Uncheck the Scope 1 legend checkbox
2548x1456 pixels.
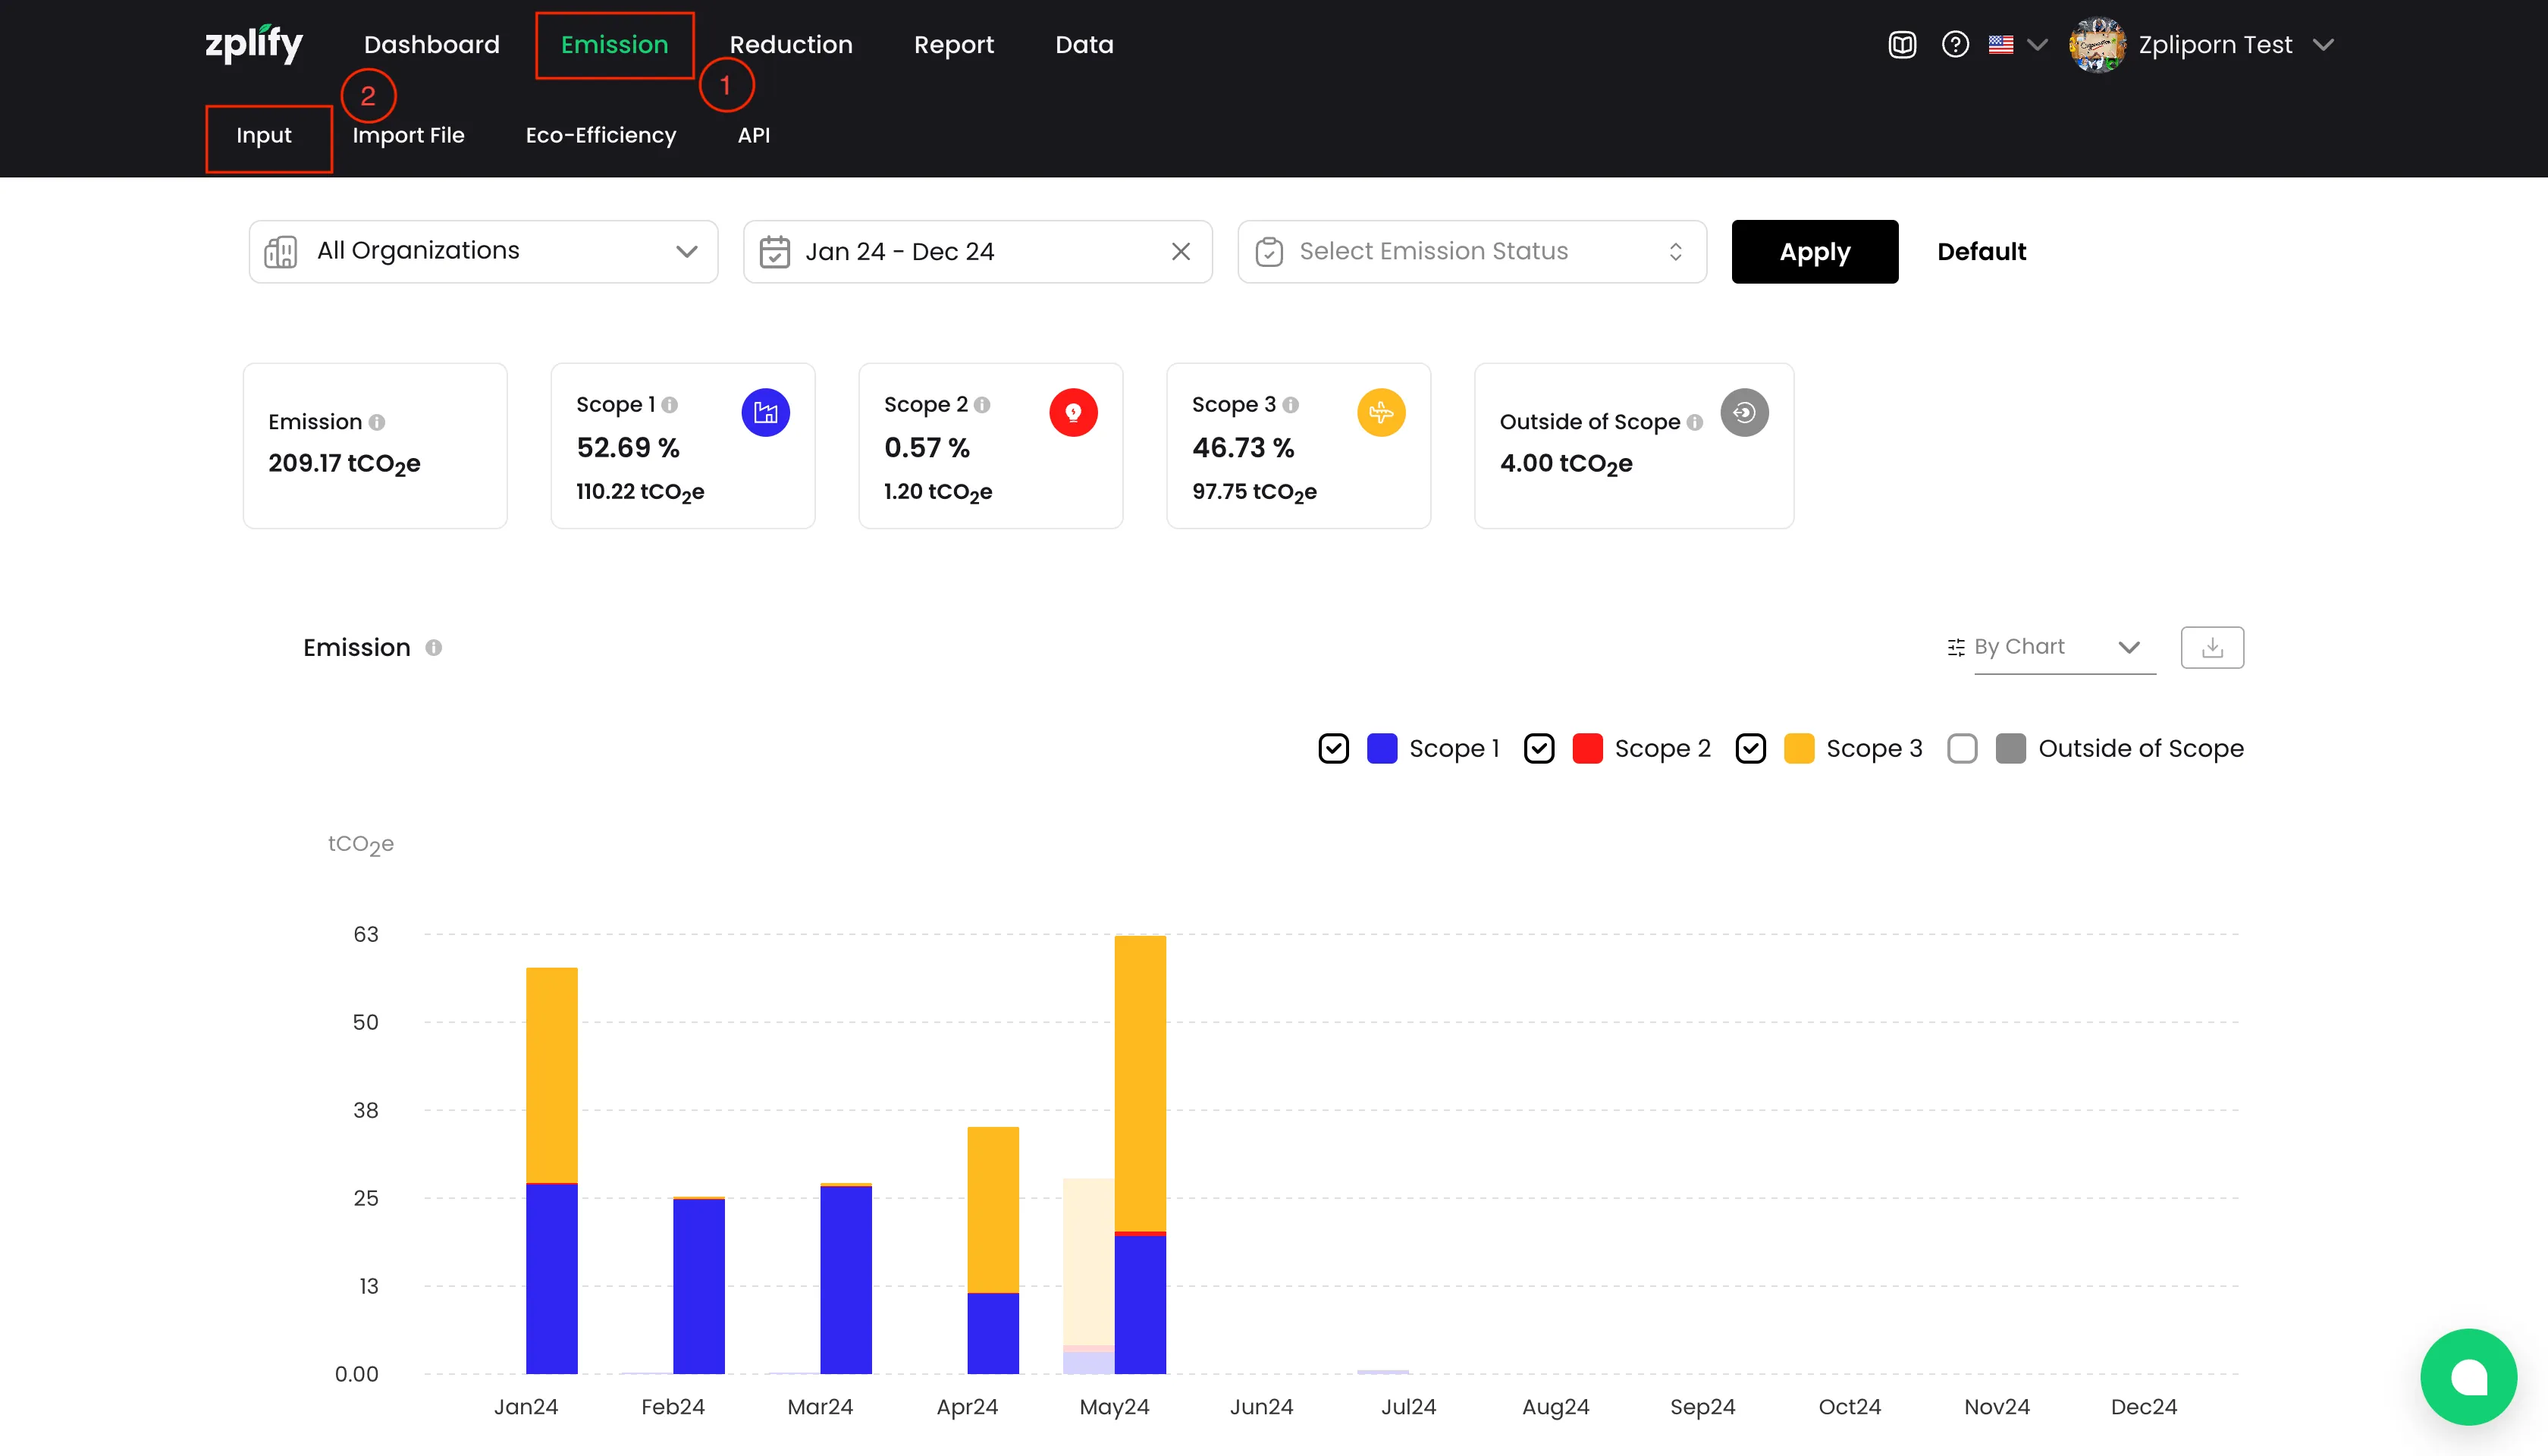click(1333, 748)
